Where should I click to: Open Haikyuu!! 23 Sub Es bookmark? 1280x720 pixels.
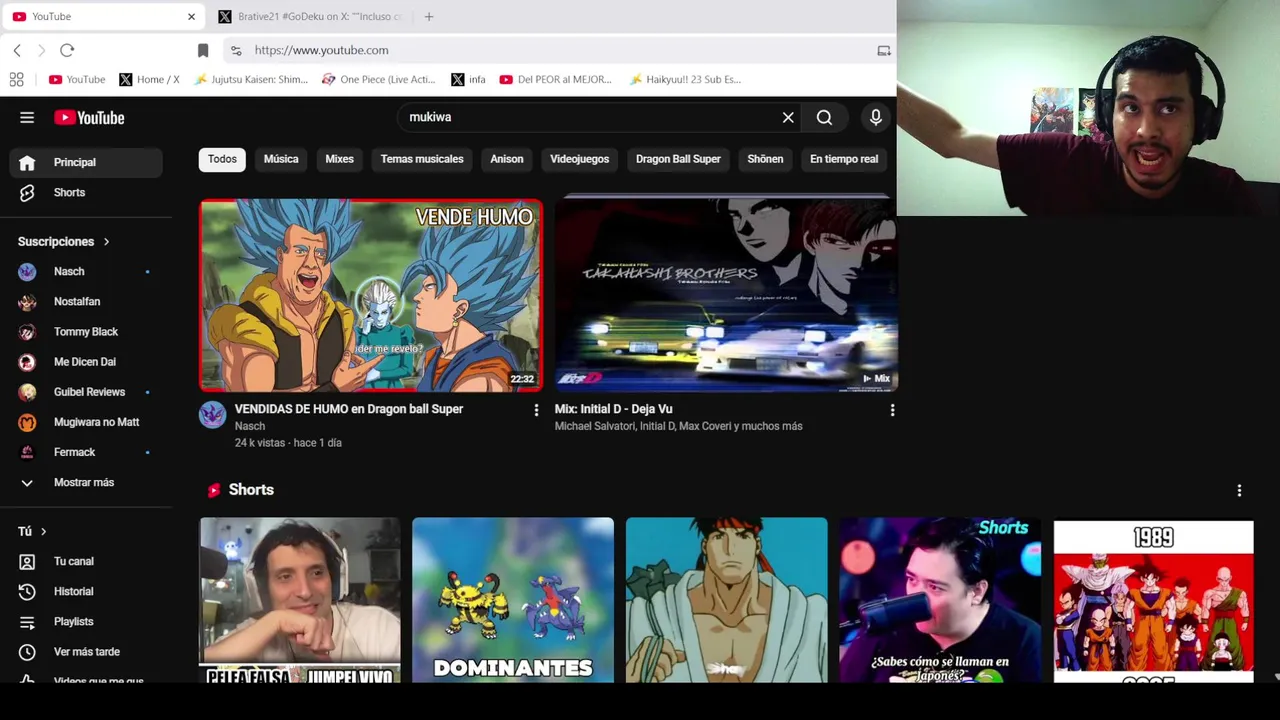[685, 79]
